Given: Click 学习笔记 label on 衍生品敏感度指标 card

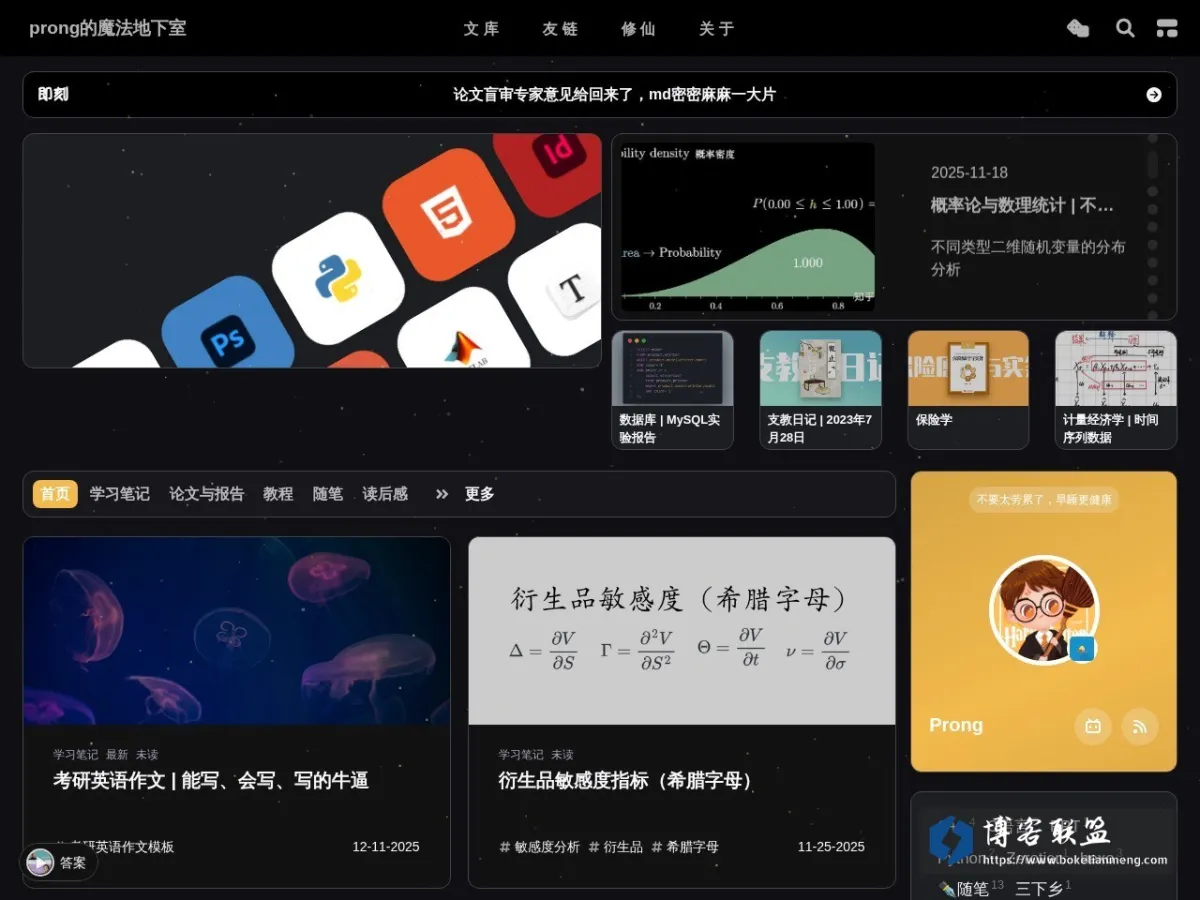Looking at the screenshot, I should pyautogui.click(x=521, y=755).
